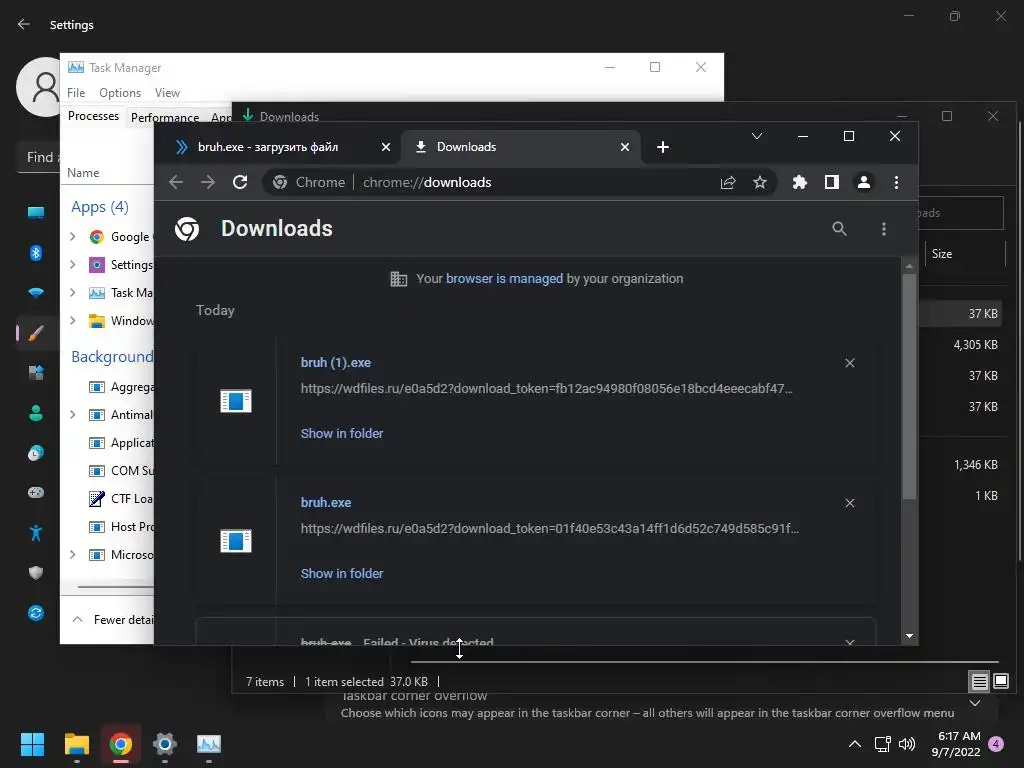The height and width of the screenshot is (768, 1024).
Task: Collapse Task Manager with Fewer details
Action: click(112, 619)
